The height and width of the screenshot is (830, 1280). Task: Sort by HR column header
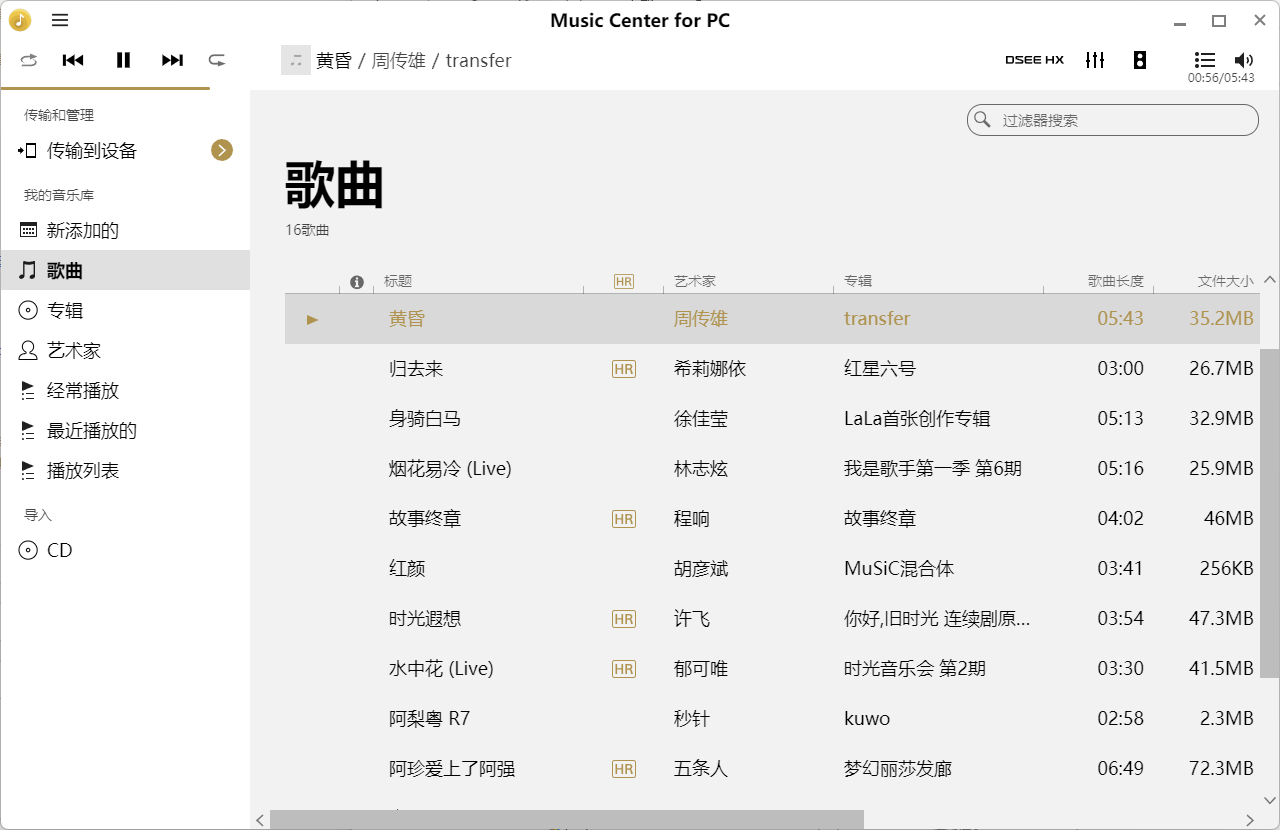(624, 282)
